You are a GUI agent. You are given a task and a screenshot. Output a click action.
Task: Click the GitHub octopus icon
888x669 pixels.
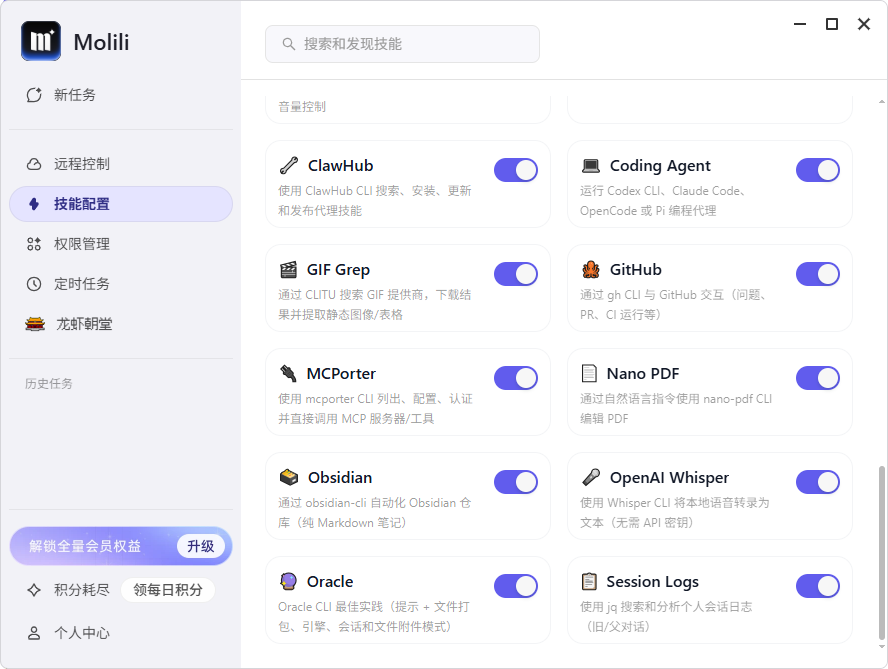tap(591, 270)
